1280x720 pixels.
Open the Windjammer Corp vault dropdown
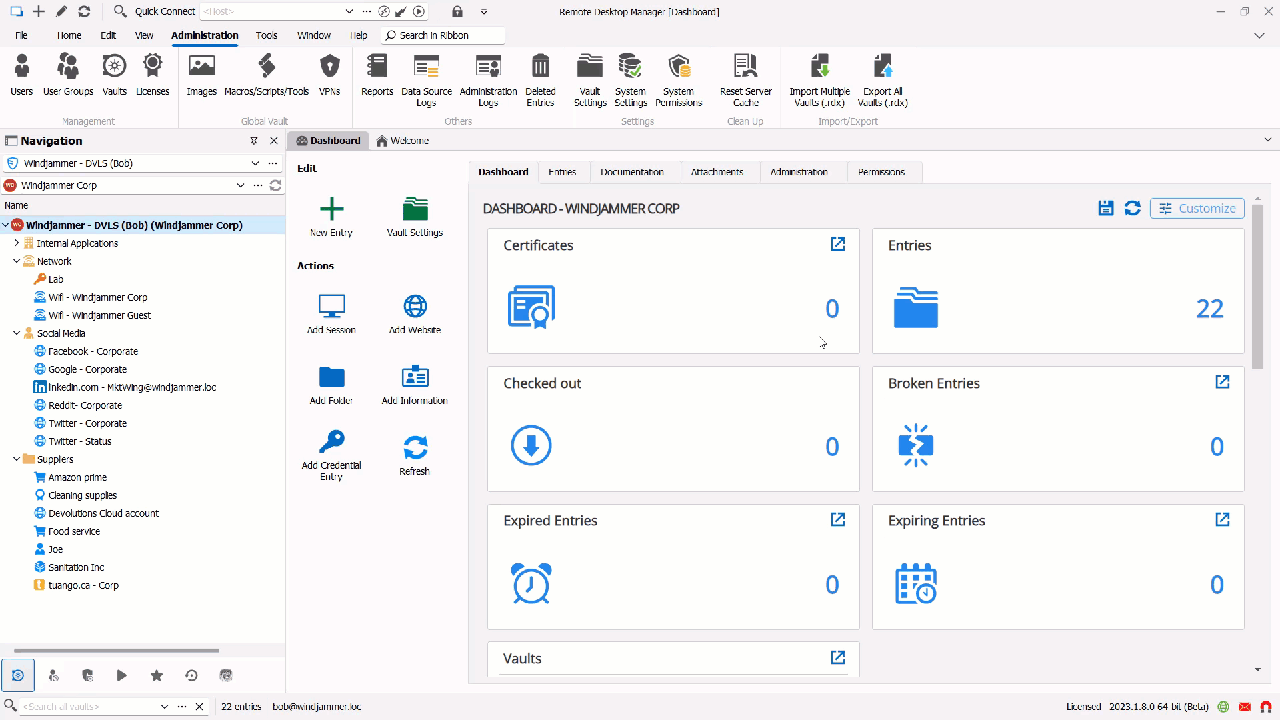(240, 185)
